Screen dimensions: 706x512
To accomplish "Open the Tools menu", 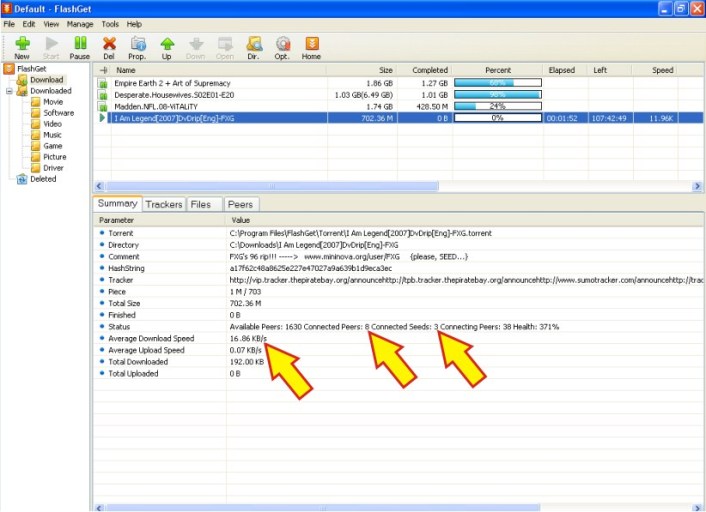I will (x=110, y=24).
